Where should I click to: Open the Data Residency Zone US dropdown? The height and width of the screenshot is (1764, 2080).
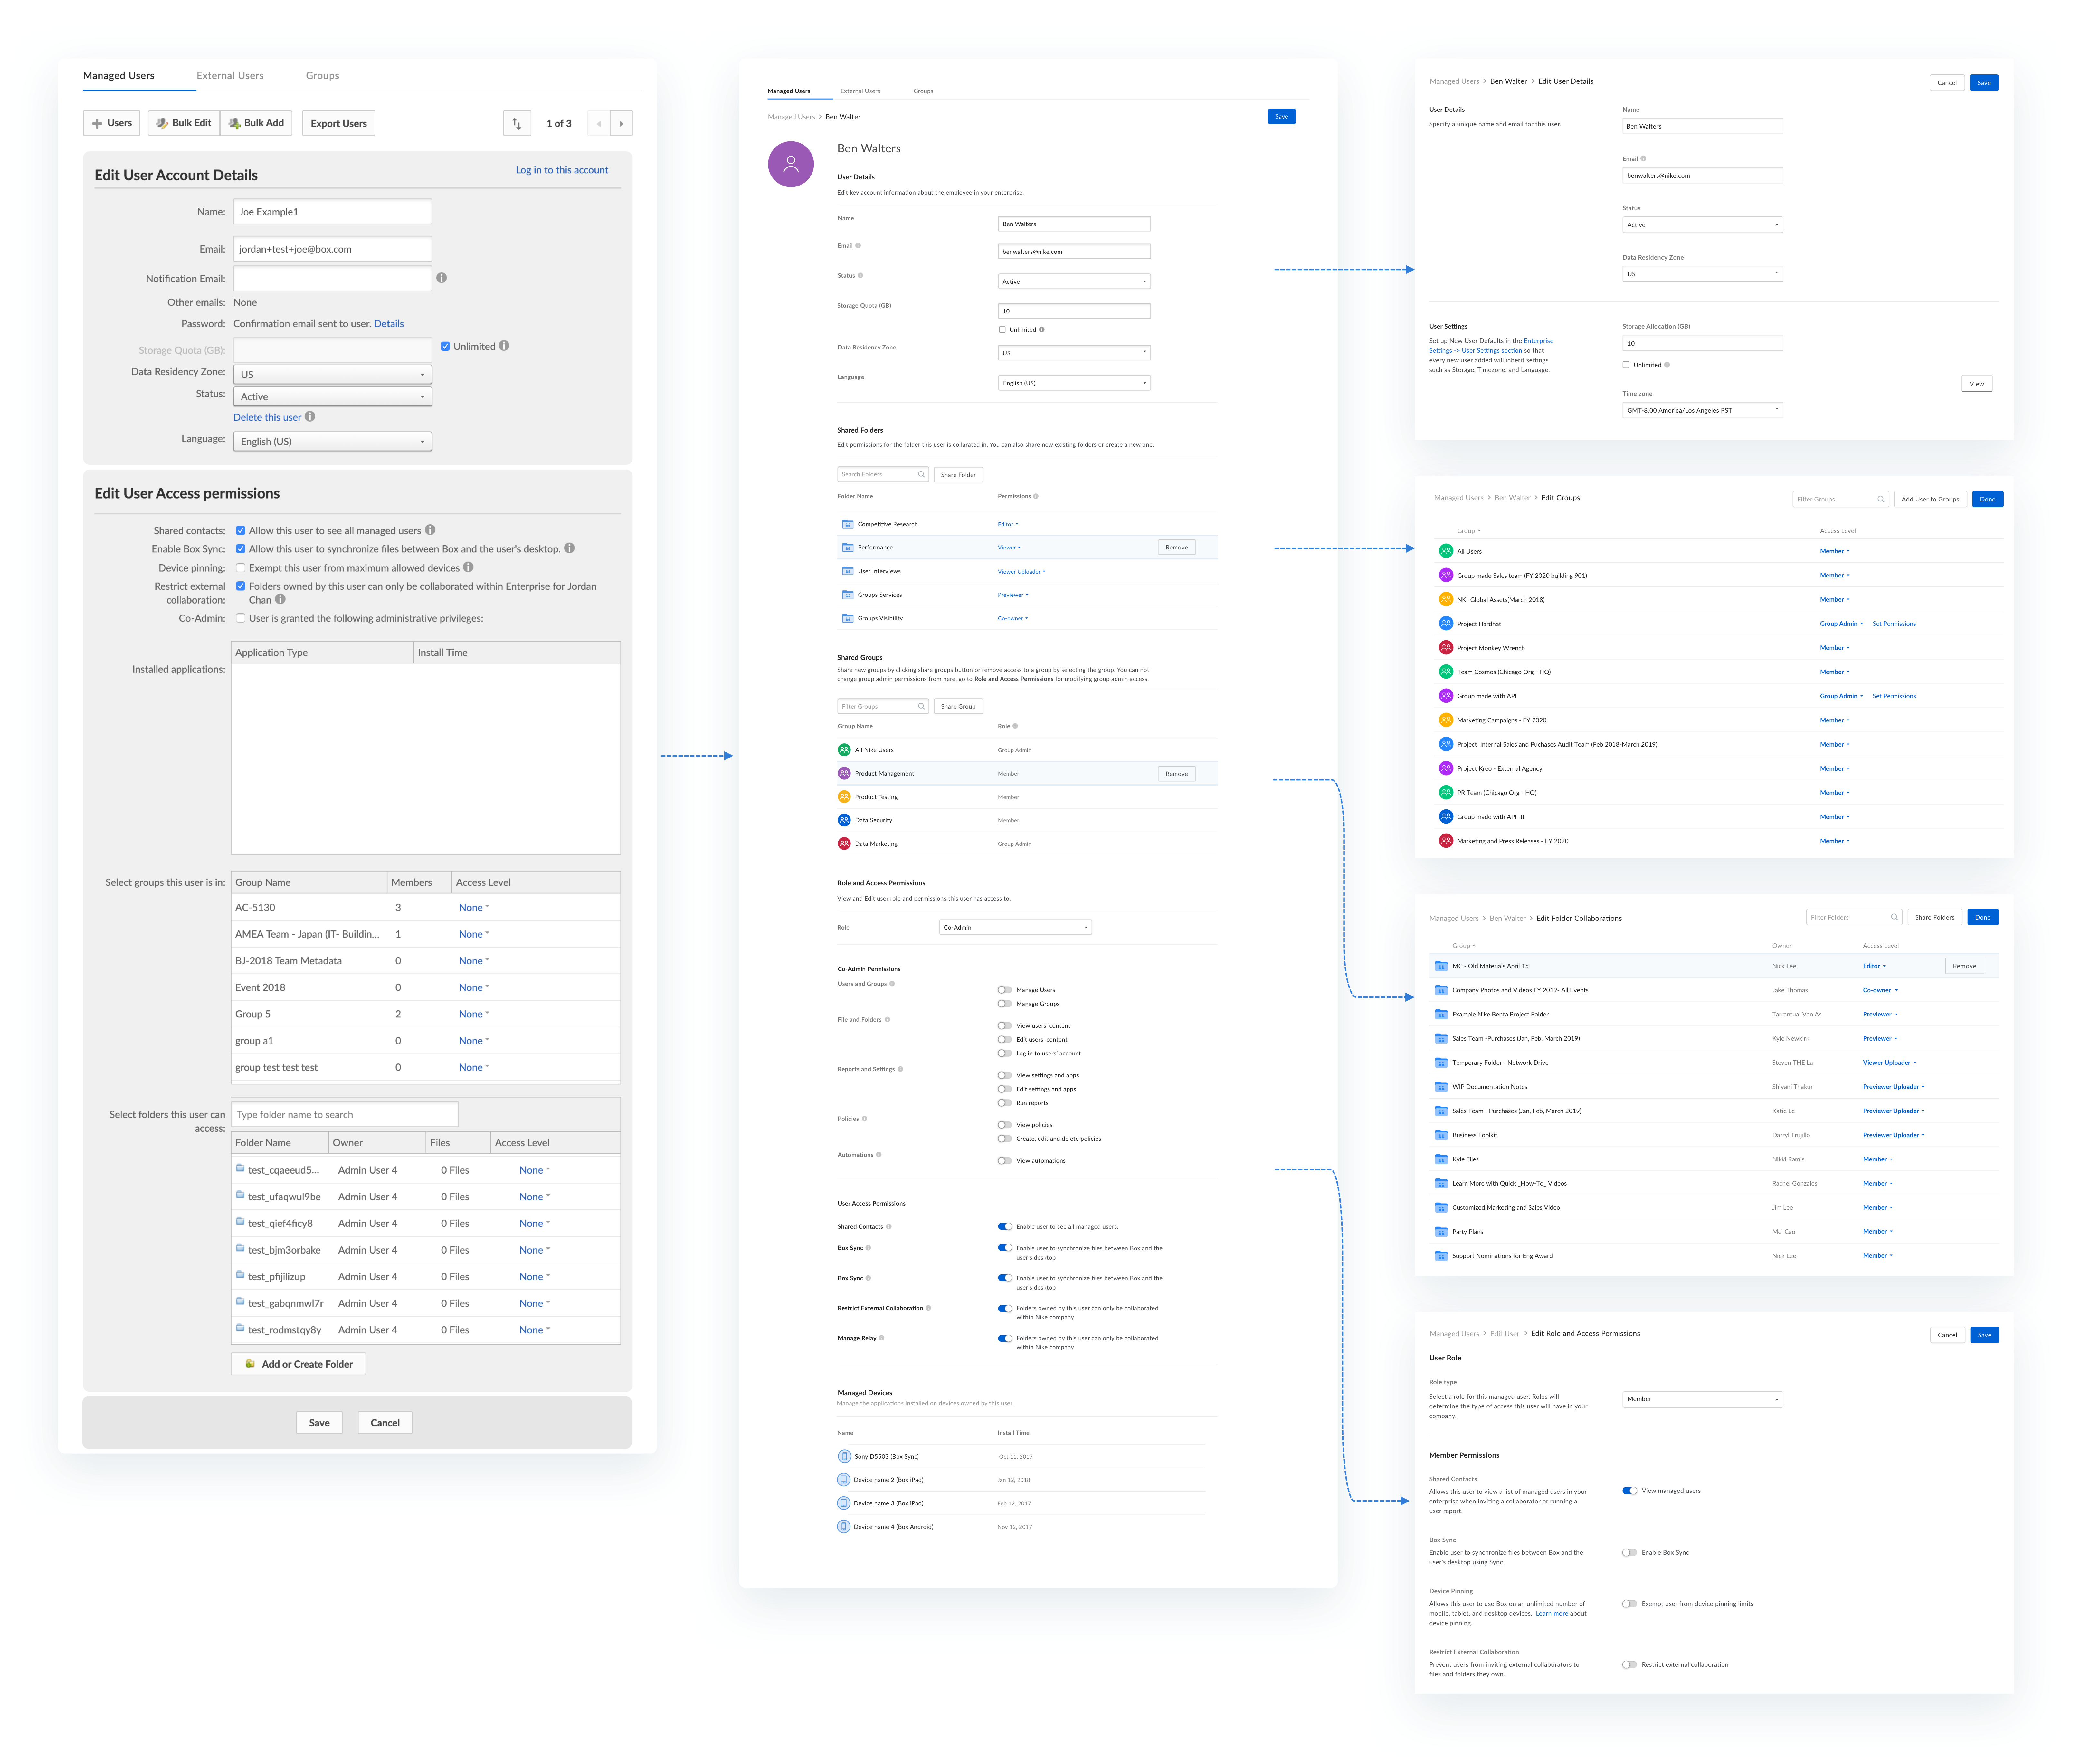click(x=332, y=374)
